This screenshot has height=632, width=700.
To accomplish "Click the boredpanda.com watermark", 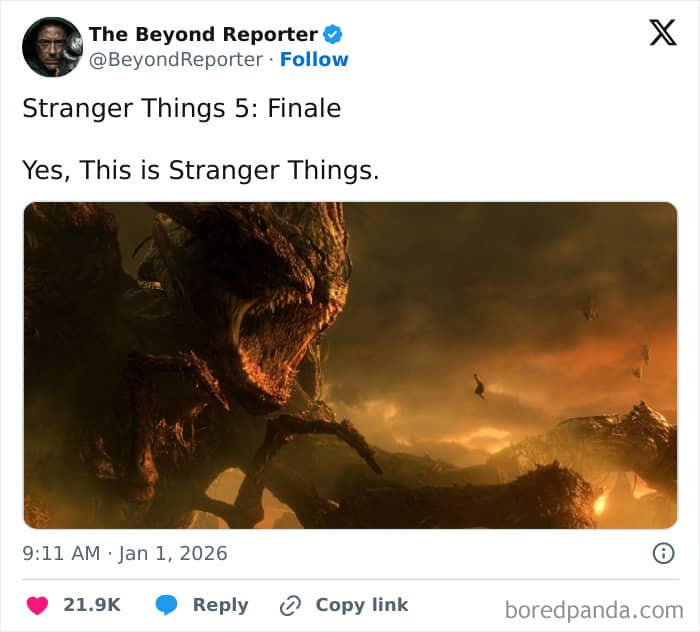I will pyautogui.click(x=594, y=609).
